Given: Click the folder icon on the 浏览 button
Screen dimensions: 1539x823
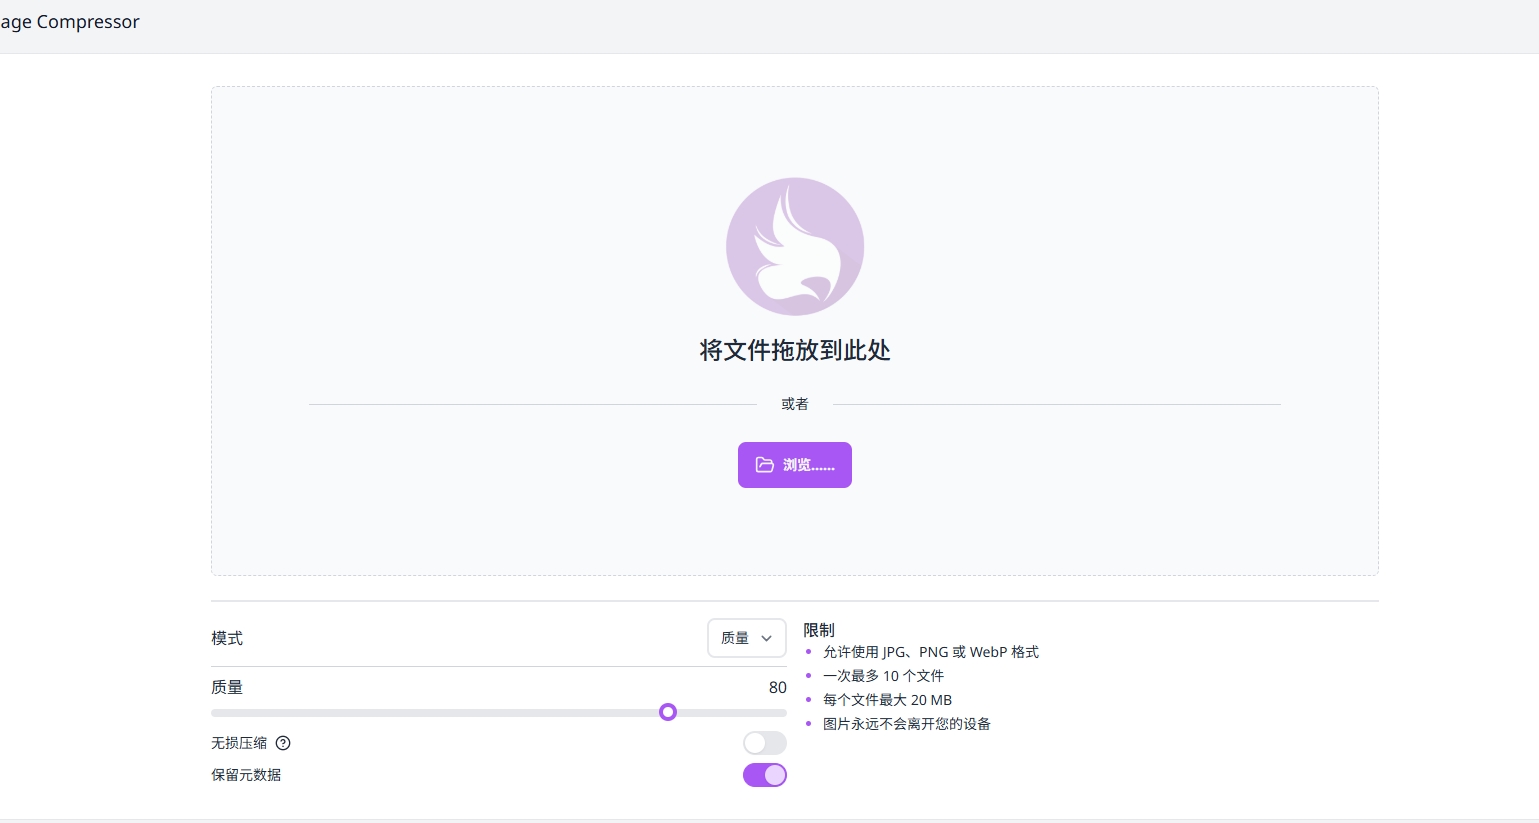Looking at the screenshot, I should (x=765, y=464).
